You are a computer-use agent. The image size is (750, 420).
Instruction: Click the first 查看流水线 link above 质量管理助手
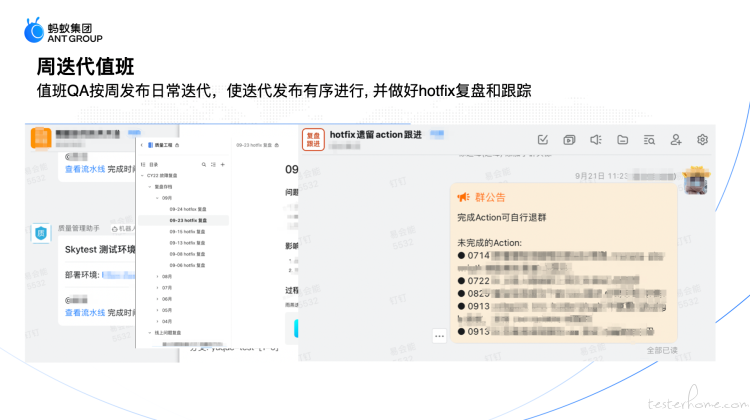(85, 169)
